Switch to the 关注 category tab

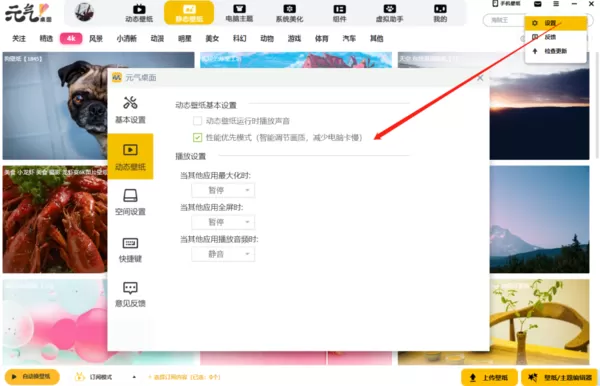pos(19,38)
